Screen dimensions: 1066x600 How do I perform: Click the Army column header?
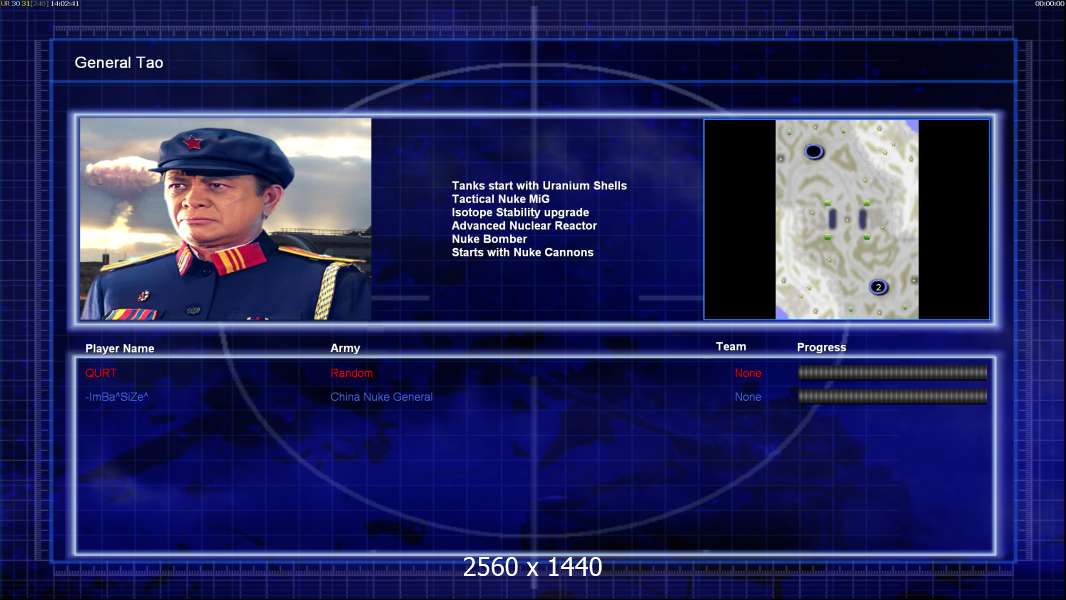point(345,348)
